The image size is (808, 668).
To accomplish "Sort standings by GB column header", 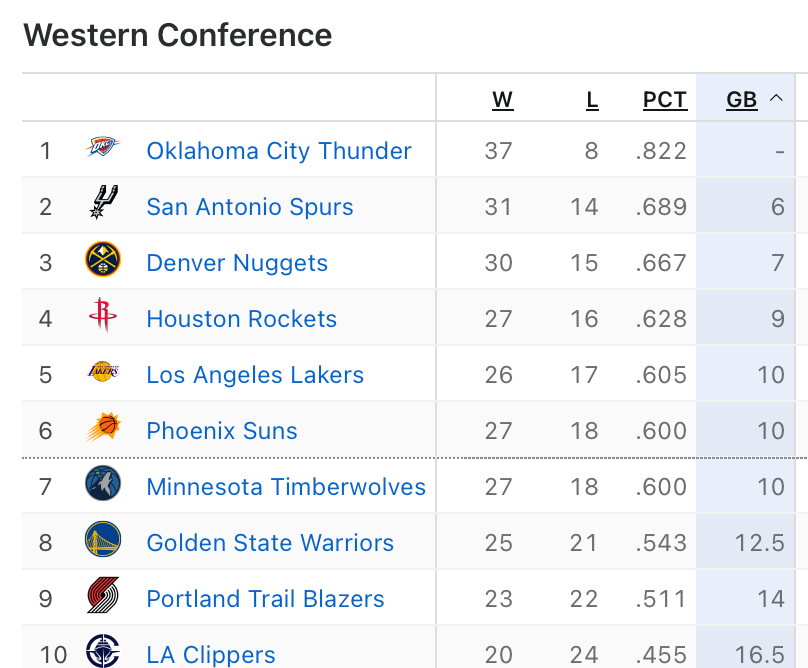I will pos(741,100).
